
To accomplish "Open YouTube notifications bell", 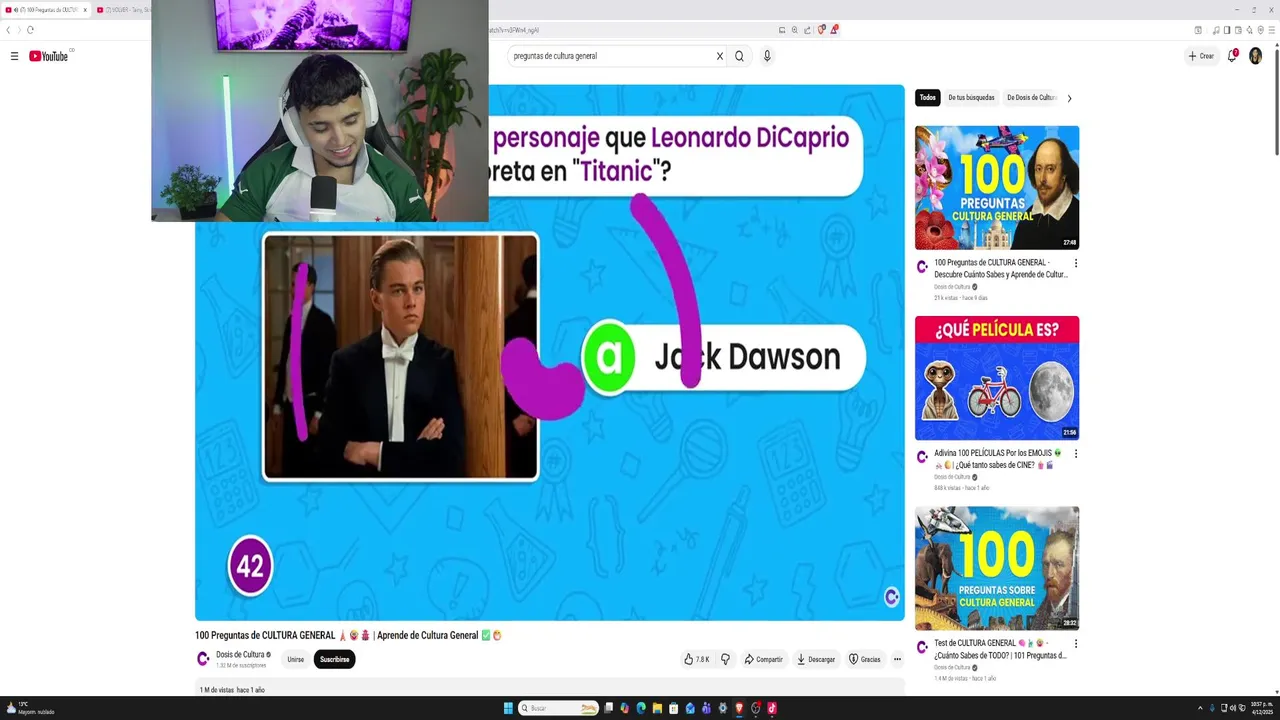I will point(1232,56).
